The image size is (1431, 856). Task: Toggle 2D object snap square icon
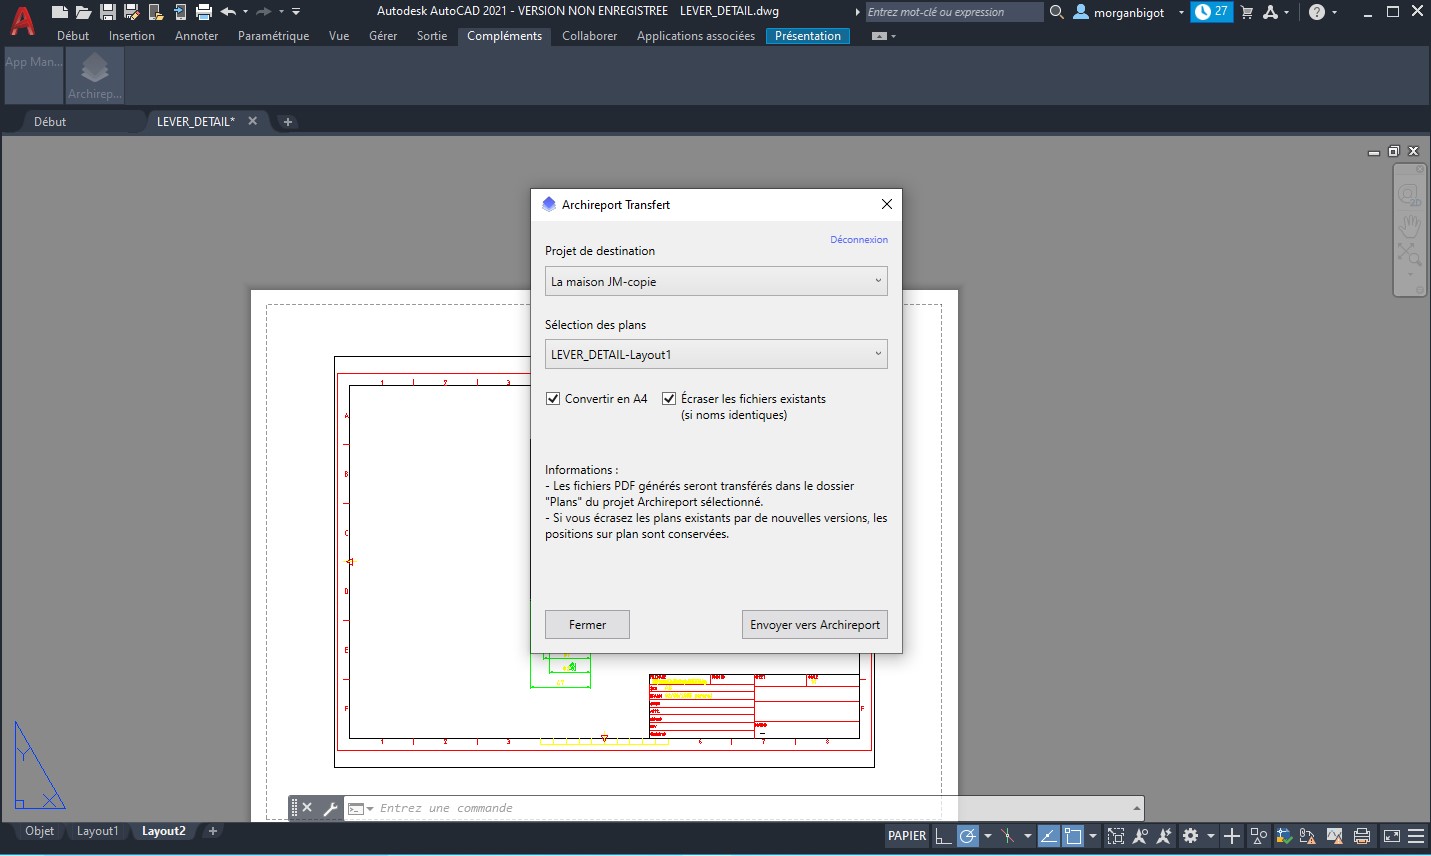coord(1073,836)
